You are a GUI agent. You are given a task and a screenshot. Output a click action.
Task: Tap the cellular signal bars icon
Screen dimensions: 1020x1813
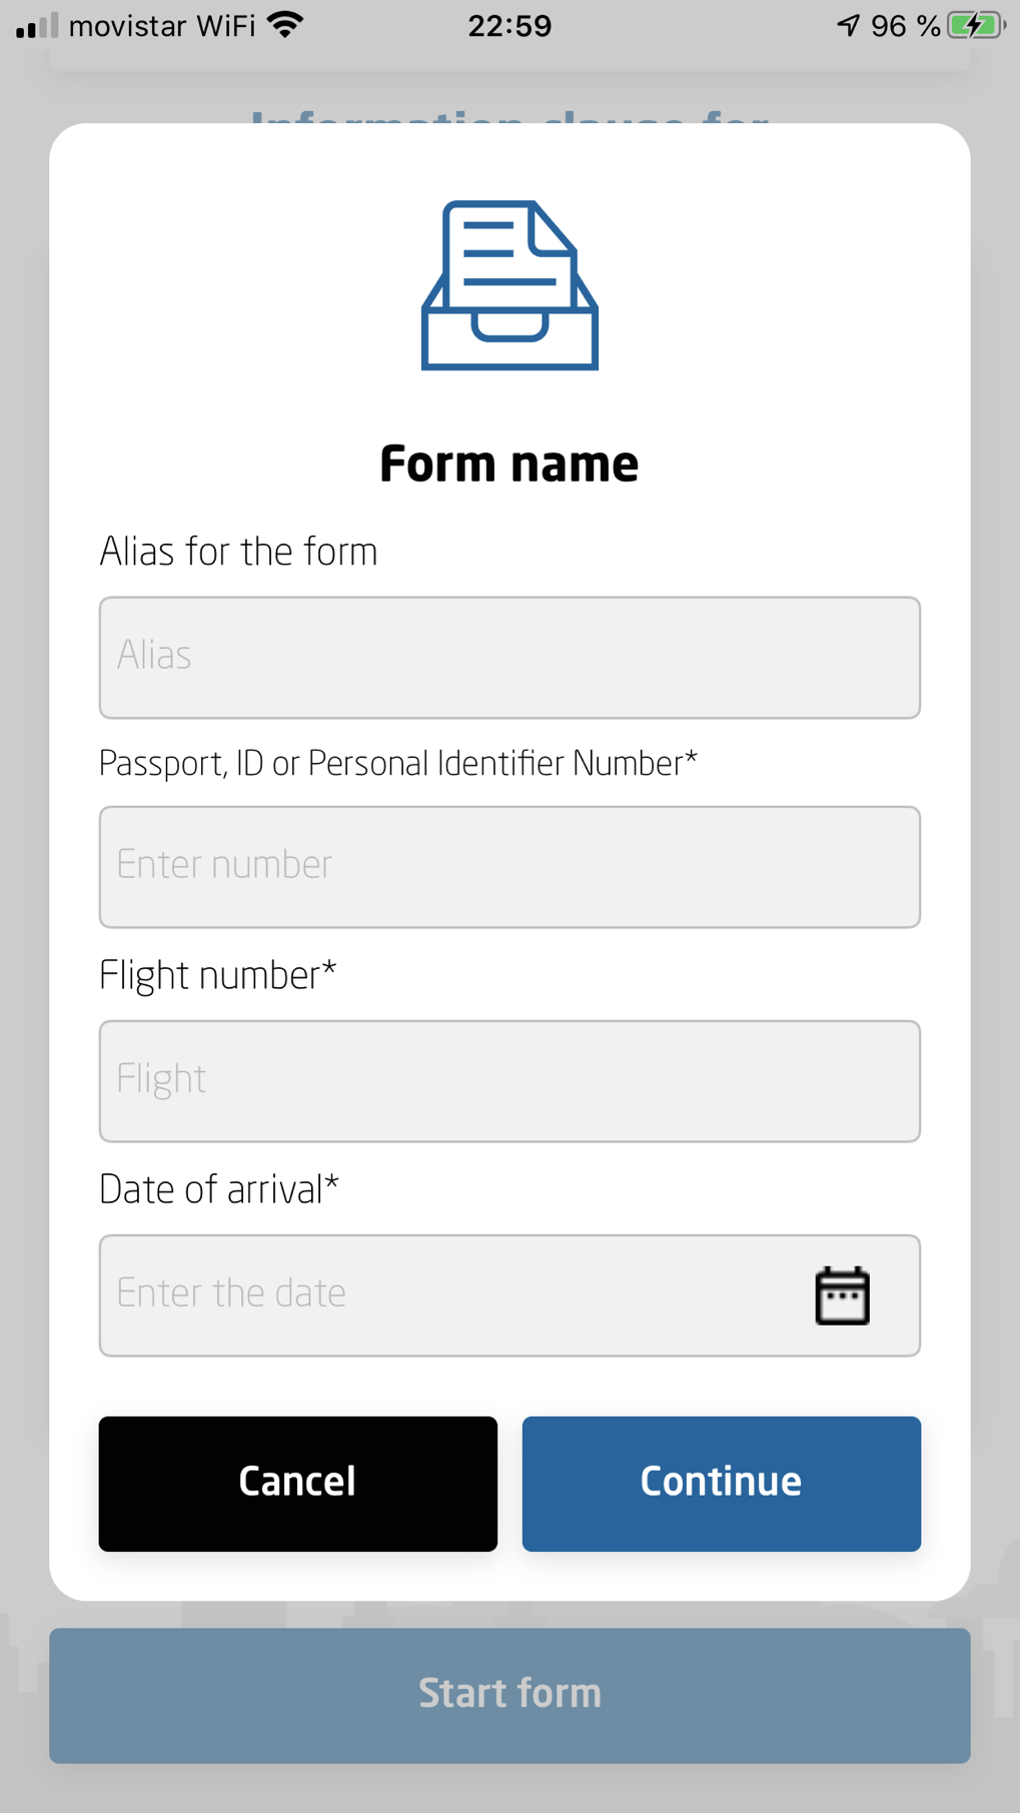point(37,26)
